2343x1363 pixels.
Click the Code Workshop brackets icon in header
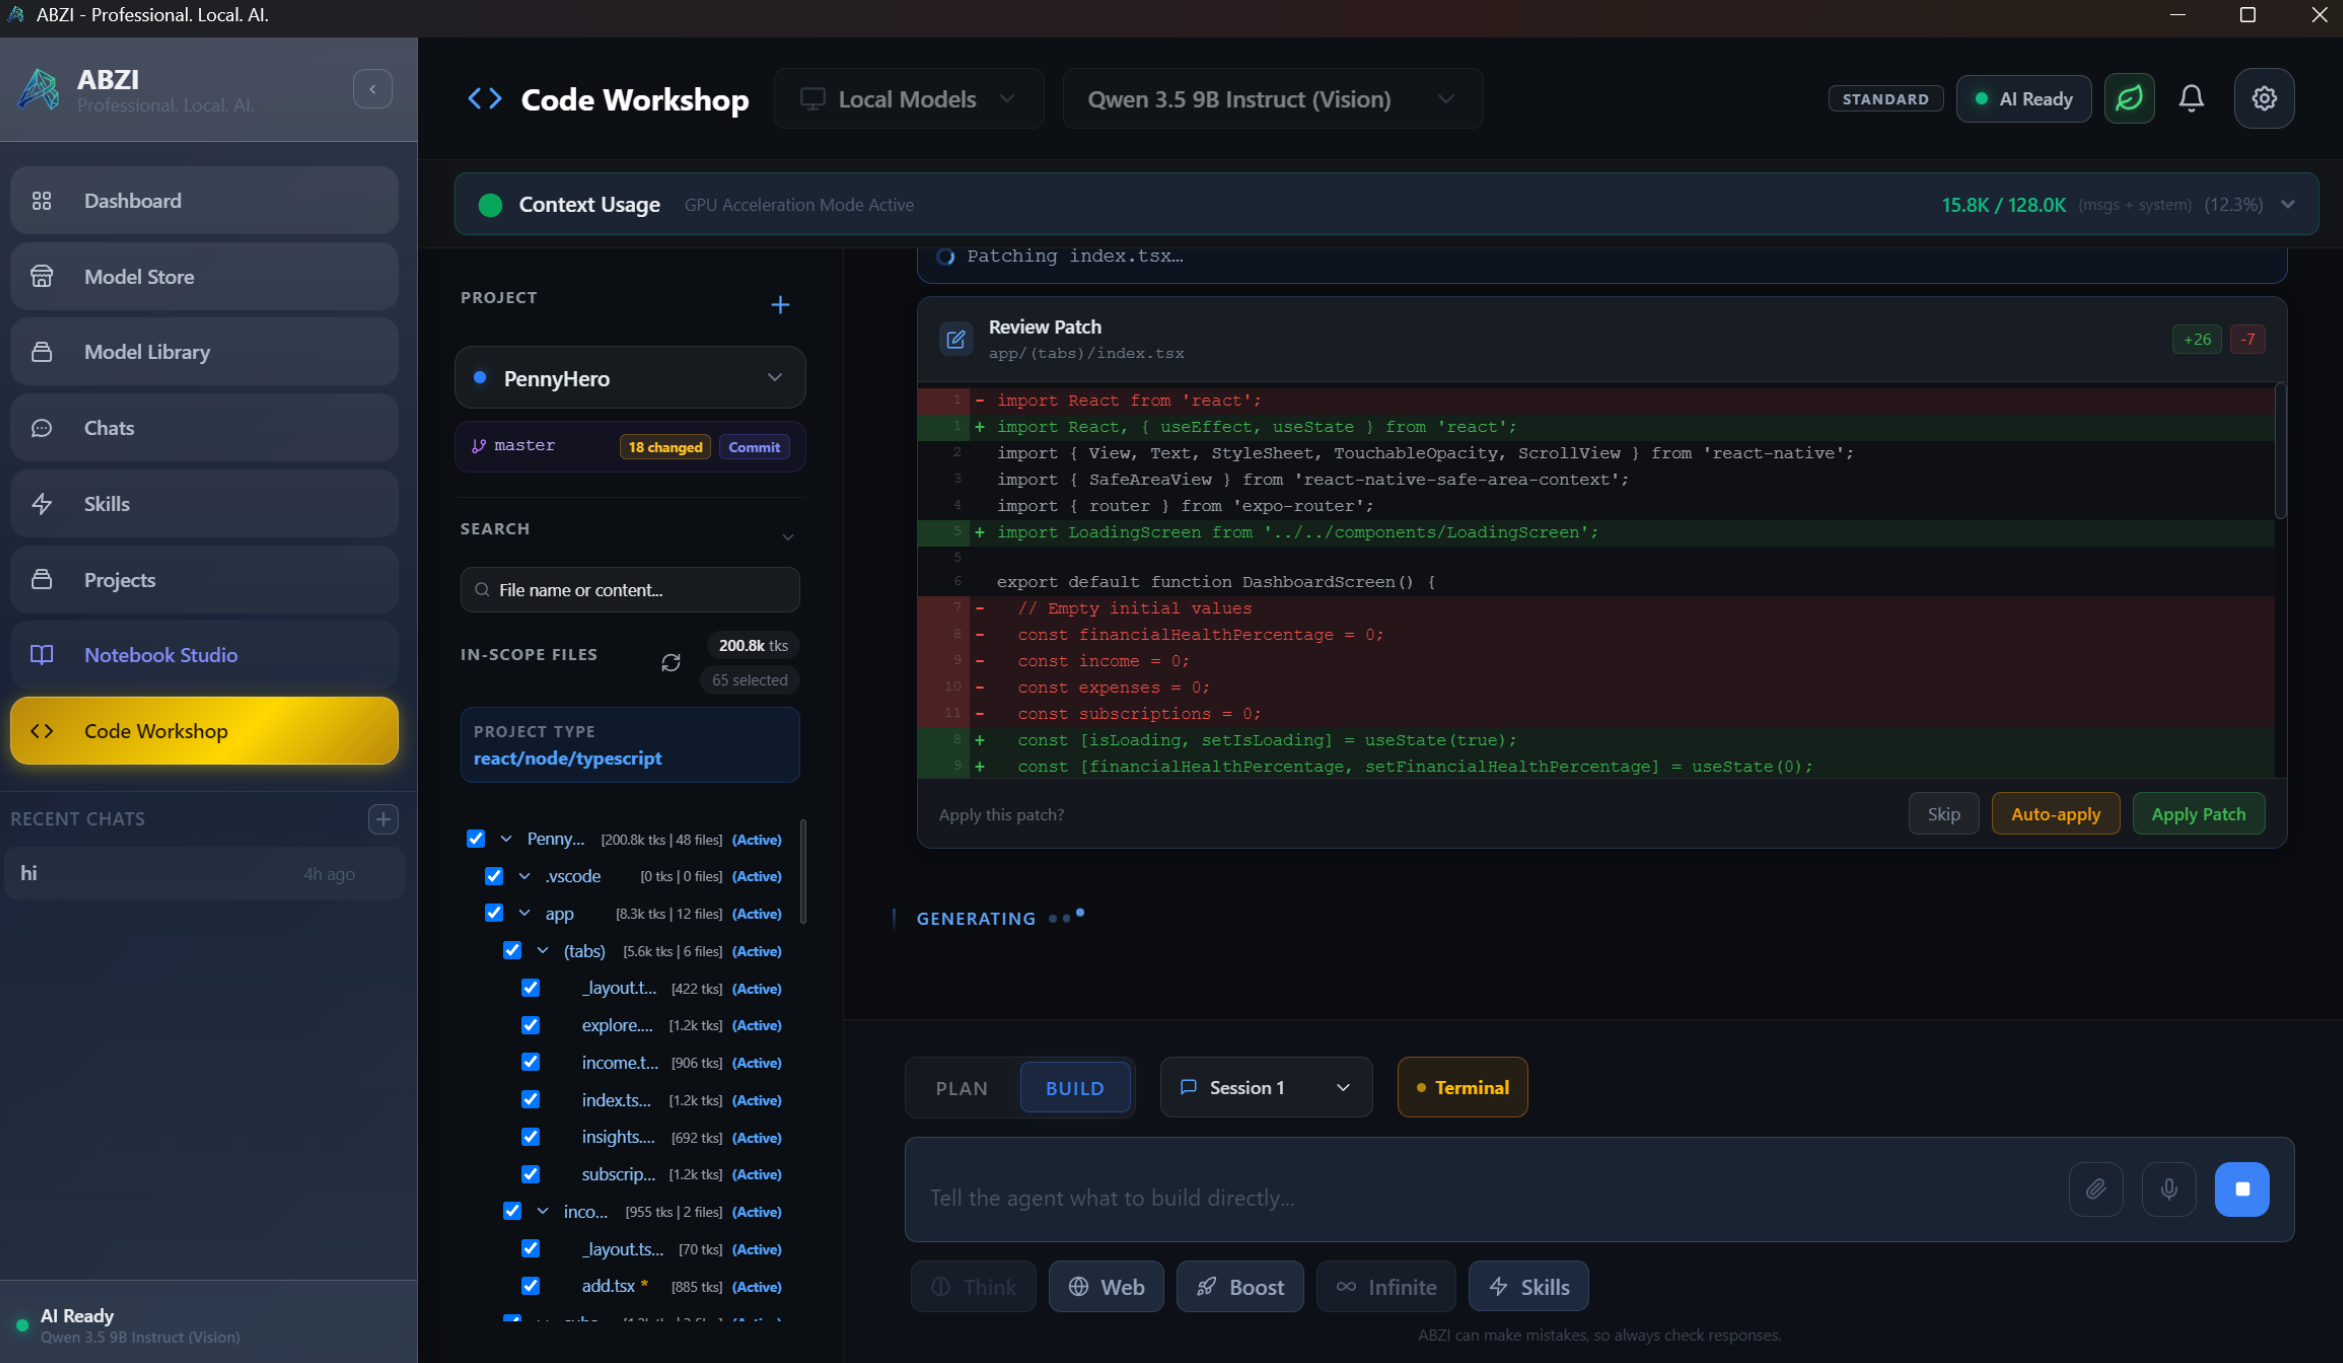point(485,99)
